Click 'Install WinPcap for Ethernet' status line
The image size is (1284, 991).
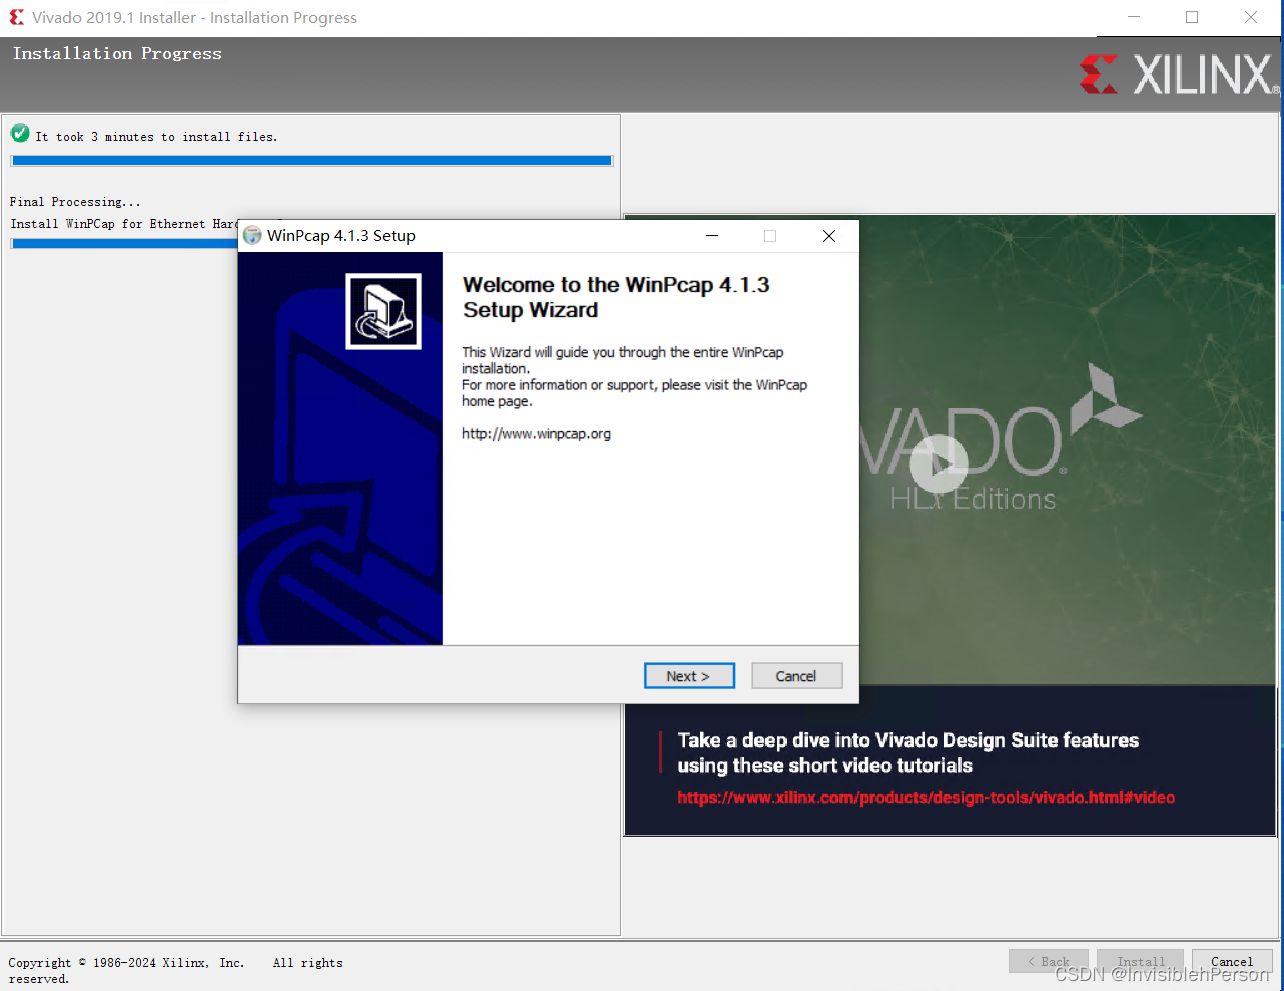pyautogui.click(x=124, y=224)
